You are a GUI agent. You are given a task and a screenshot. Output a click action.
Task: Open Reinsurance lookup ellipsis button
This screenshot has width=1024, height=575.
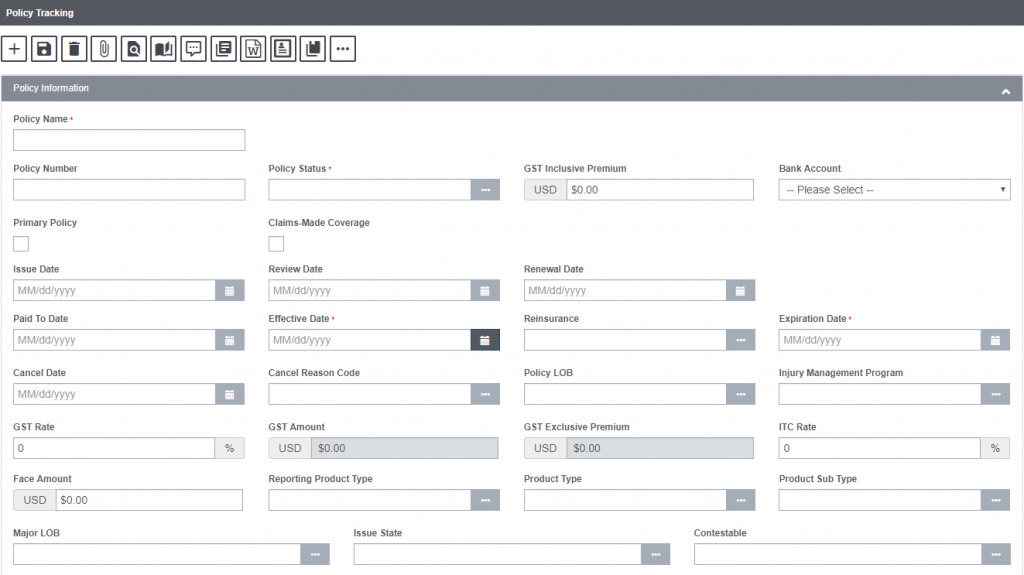tap(741, 340)
